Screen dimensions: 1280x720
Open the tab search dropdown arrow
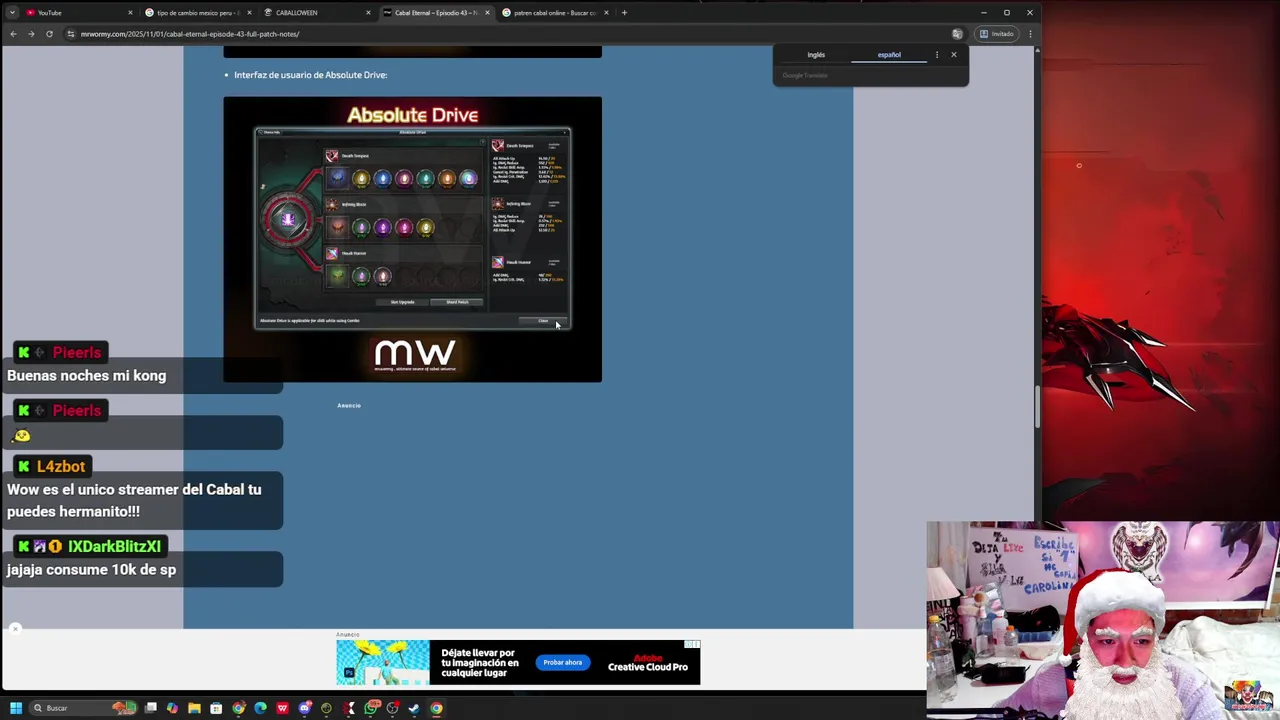pos(13,13)
